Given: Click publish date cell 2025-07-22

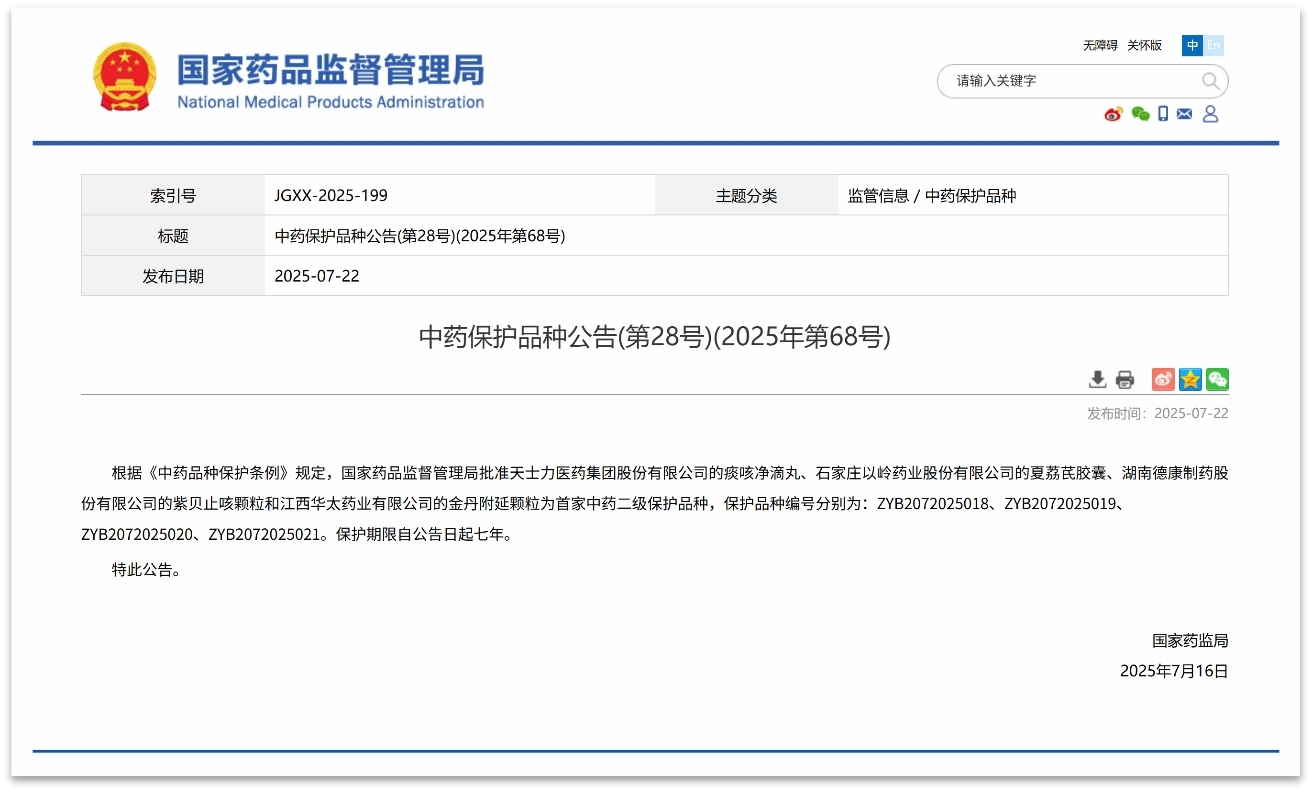Looking at the screenshot, I should click(x=317, y=276).
